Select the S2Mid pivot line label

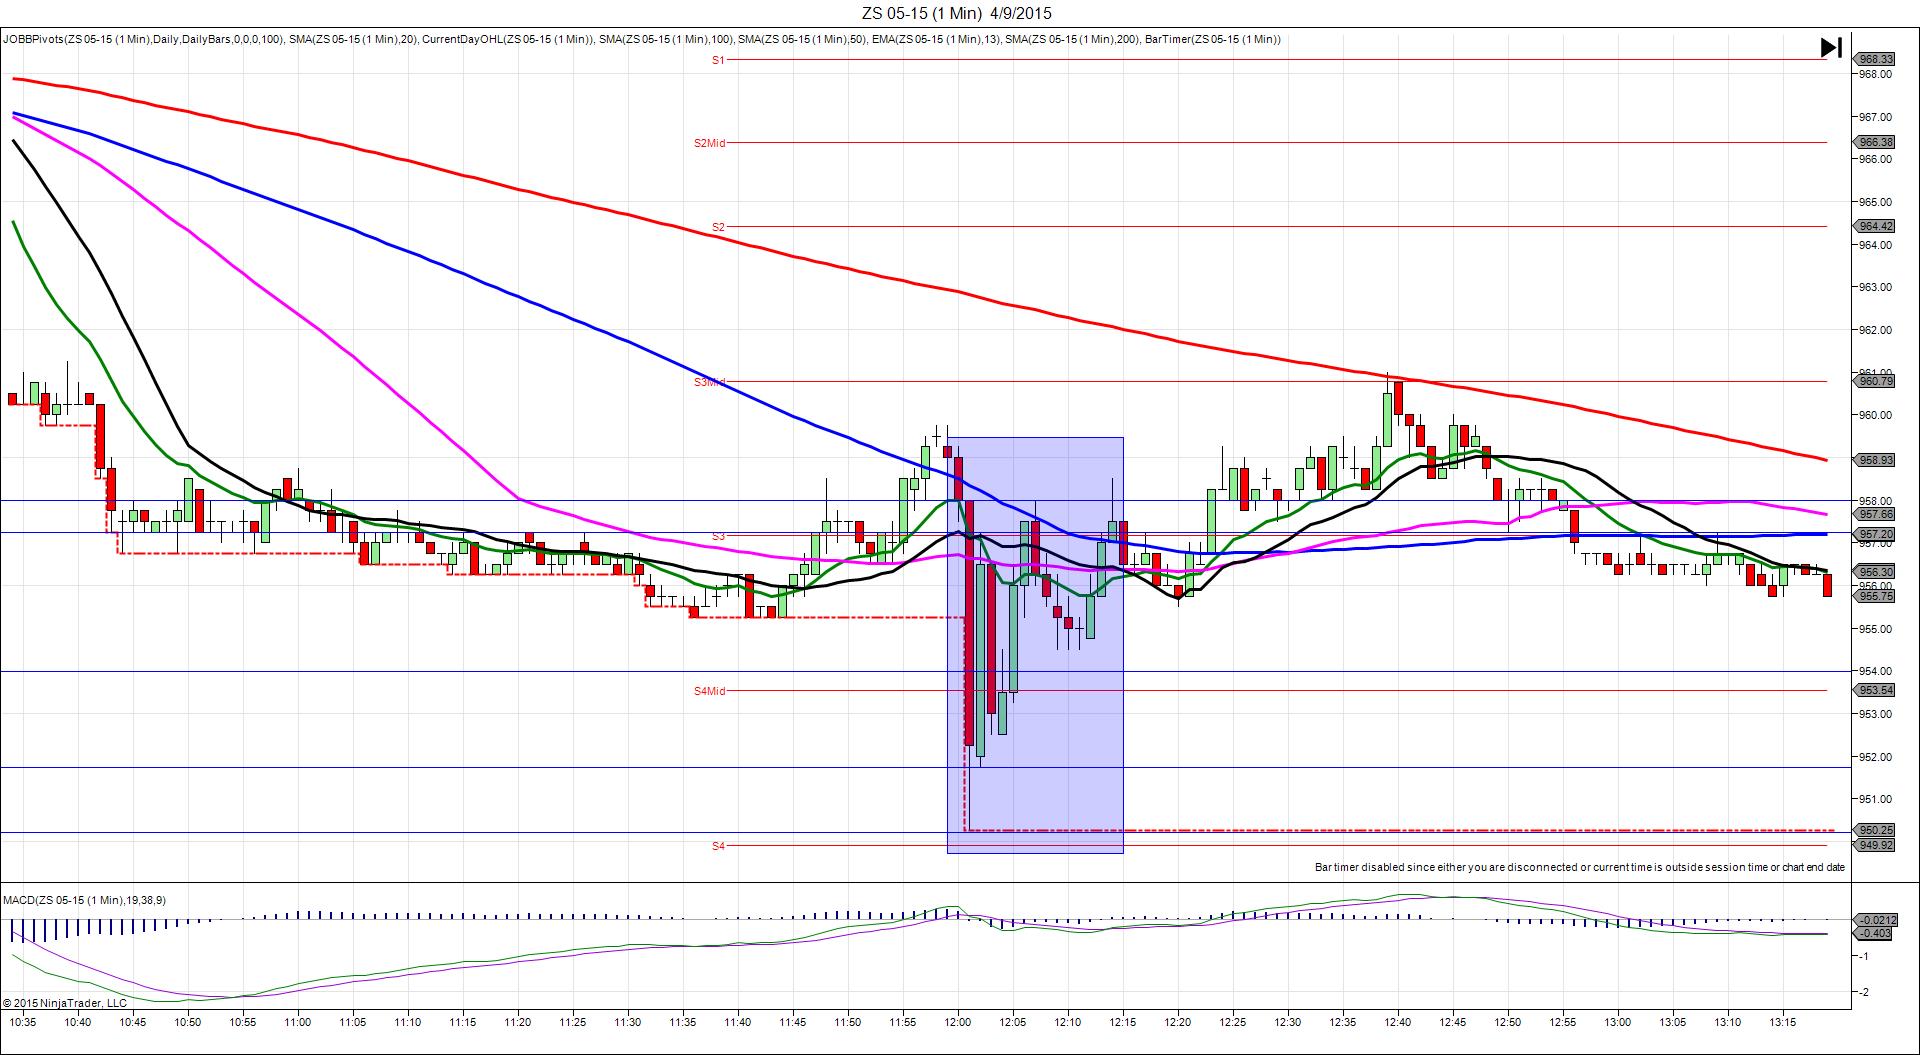pyautogui.click(x=709, y=143)
